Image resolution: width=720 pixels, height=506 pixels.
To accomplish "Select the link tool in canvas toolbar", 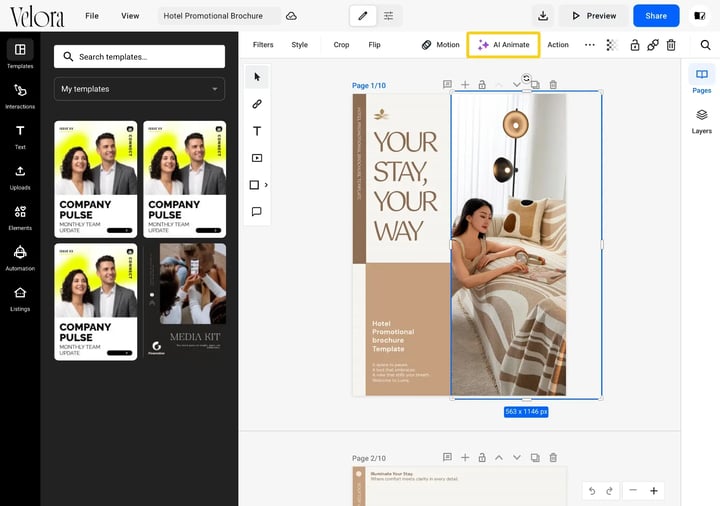I will click(257, 104).
